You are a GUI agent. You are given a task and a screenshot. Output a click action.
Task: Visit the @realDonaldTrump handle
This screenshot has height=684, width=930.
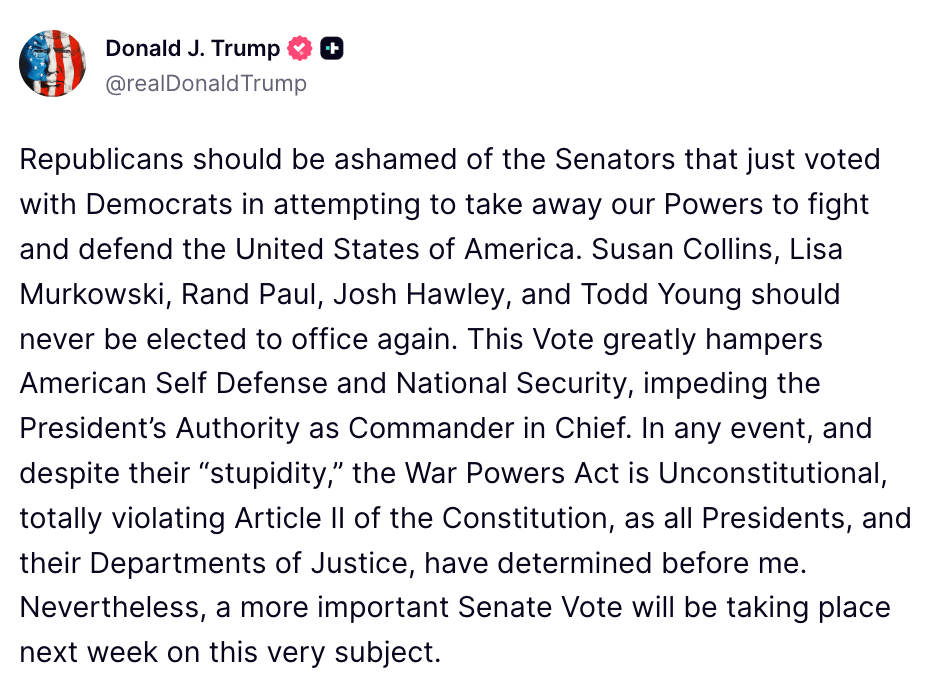(206, 83)
